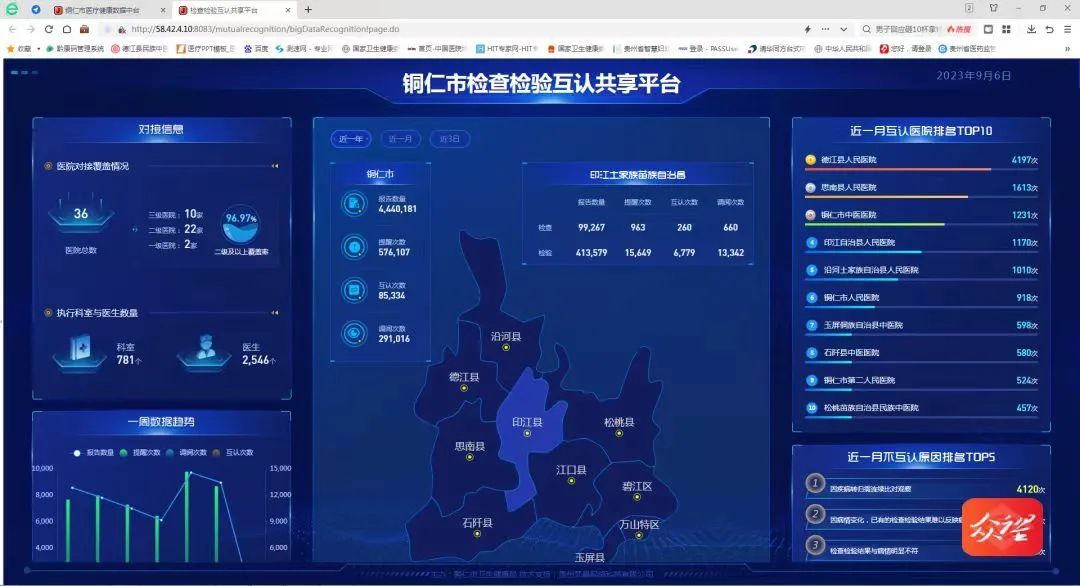The image size is (1080, 586).
Task: Click the 报告数量 report icon
Action: [354, 204]
